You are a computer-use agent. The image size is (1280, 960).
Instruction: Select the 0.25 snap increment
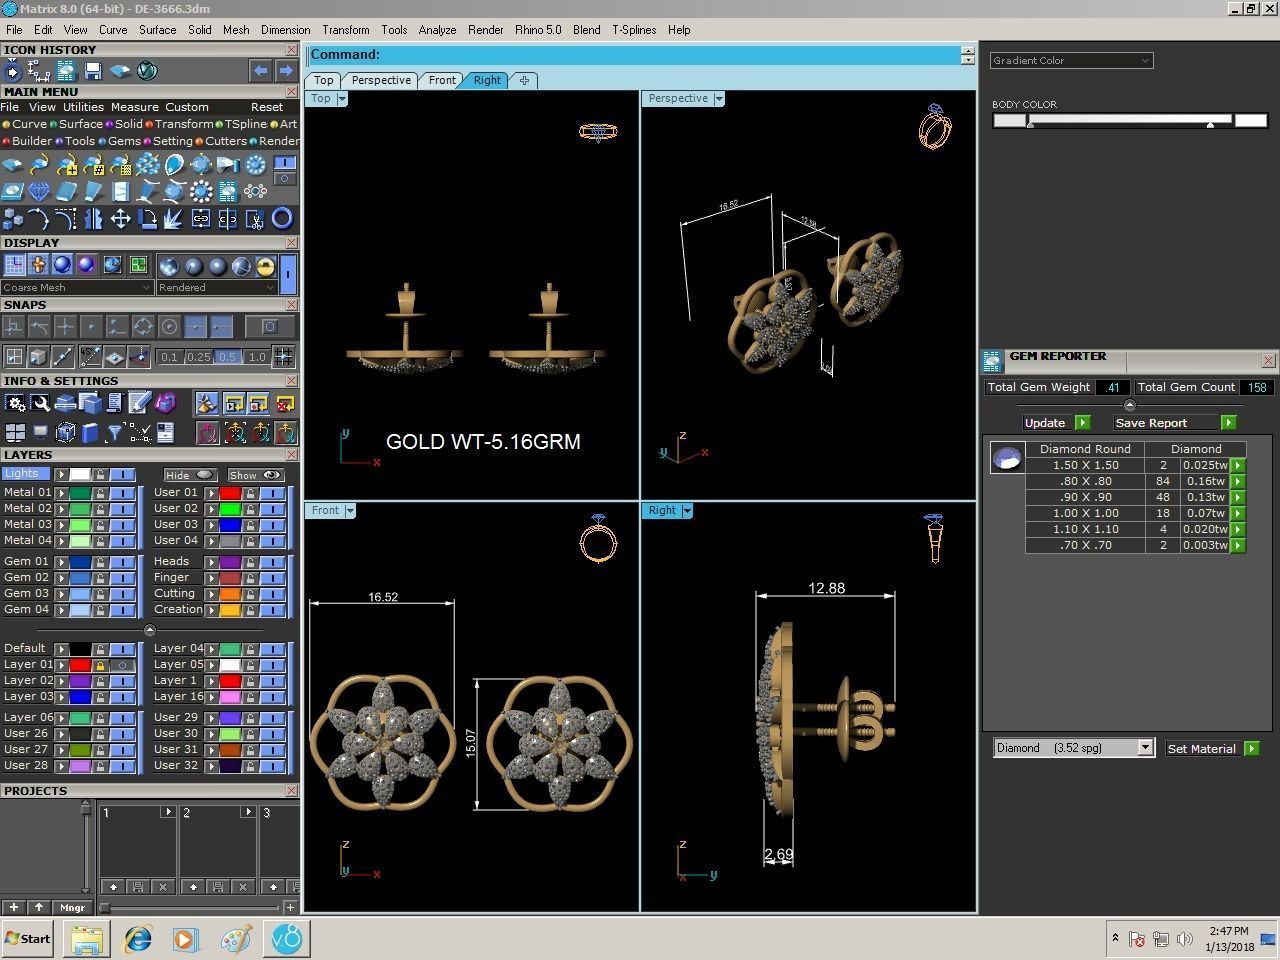pyautogui.click(x=198, y=357)
